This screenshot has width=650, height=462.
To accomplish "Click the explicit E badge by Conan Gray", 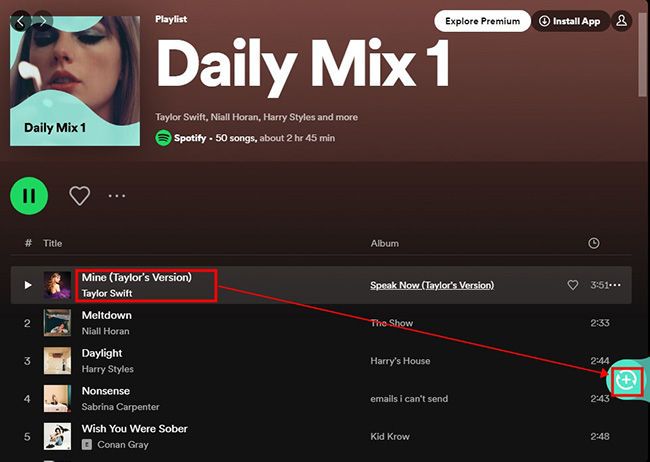I will click(87, 445).
